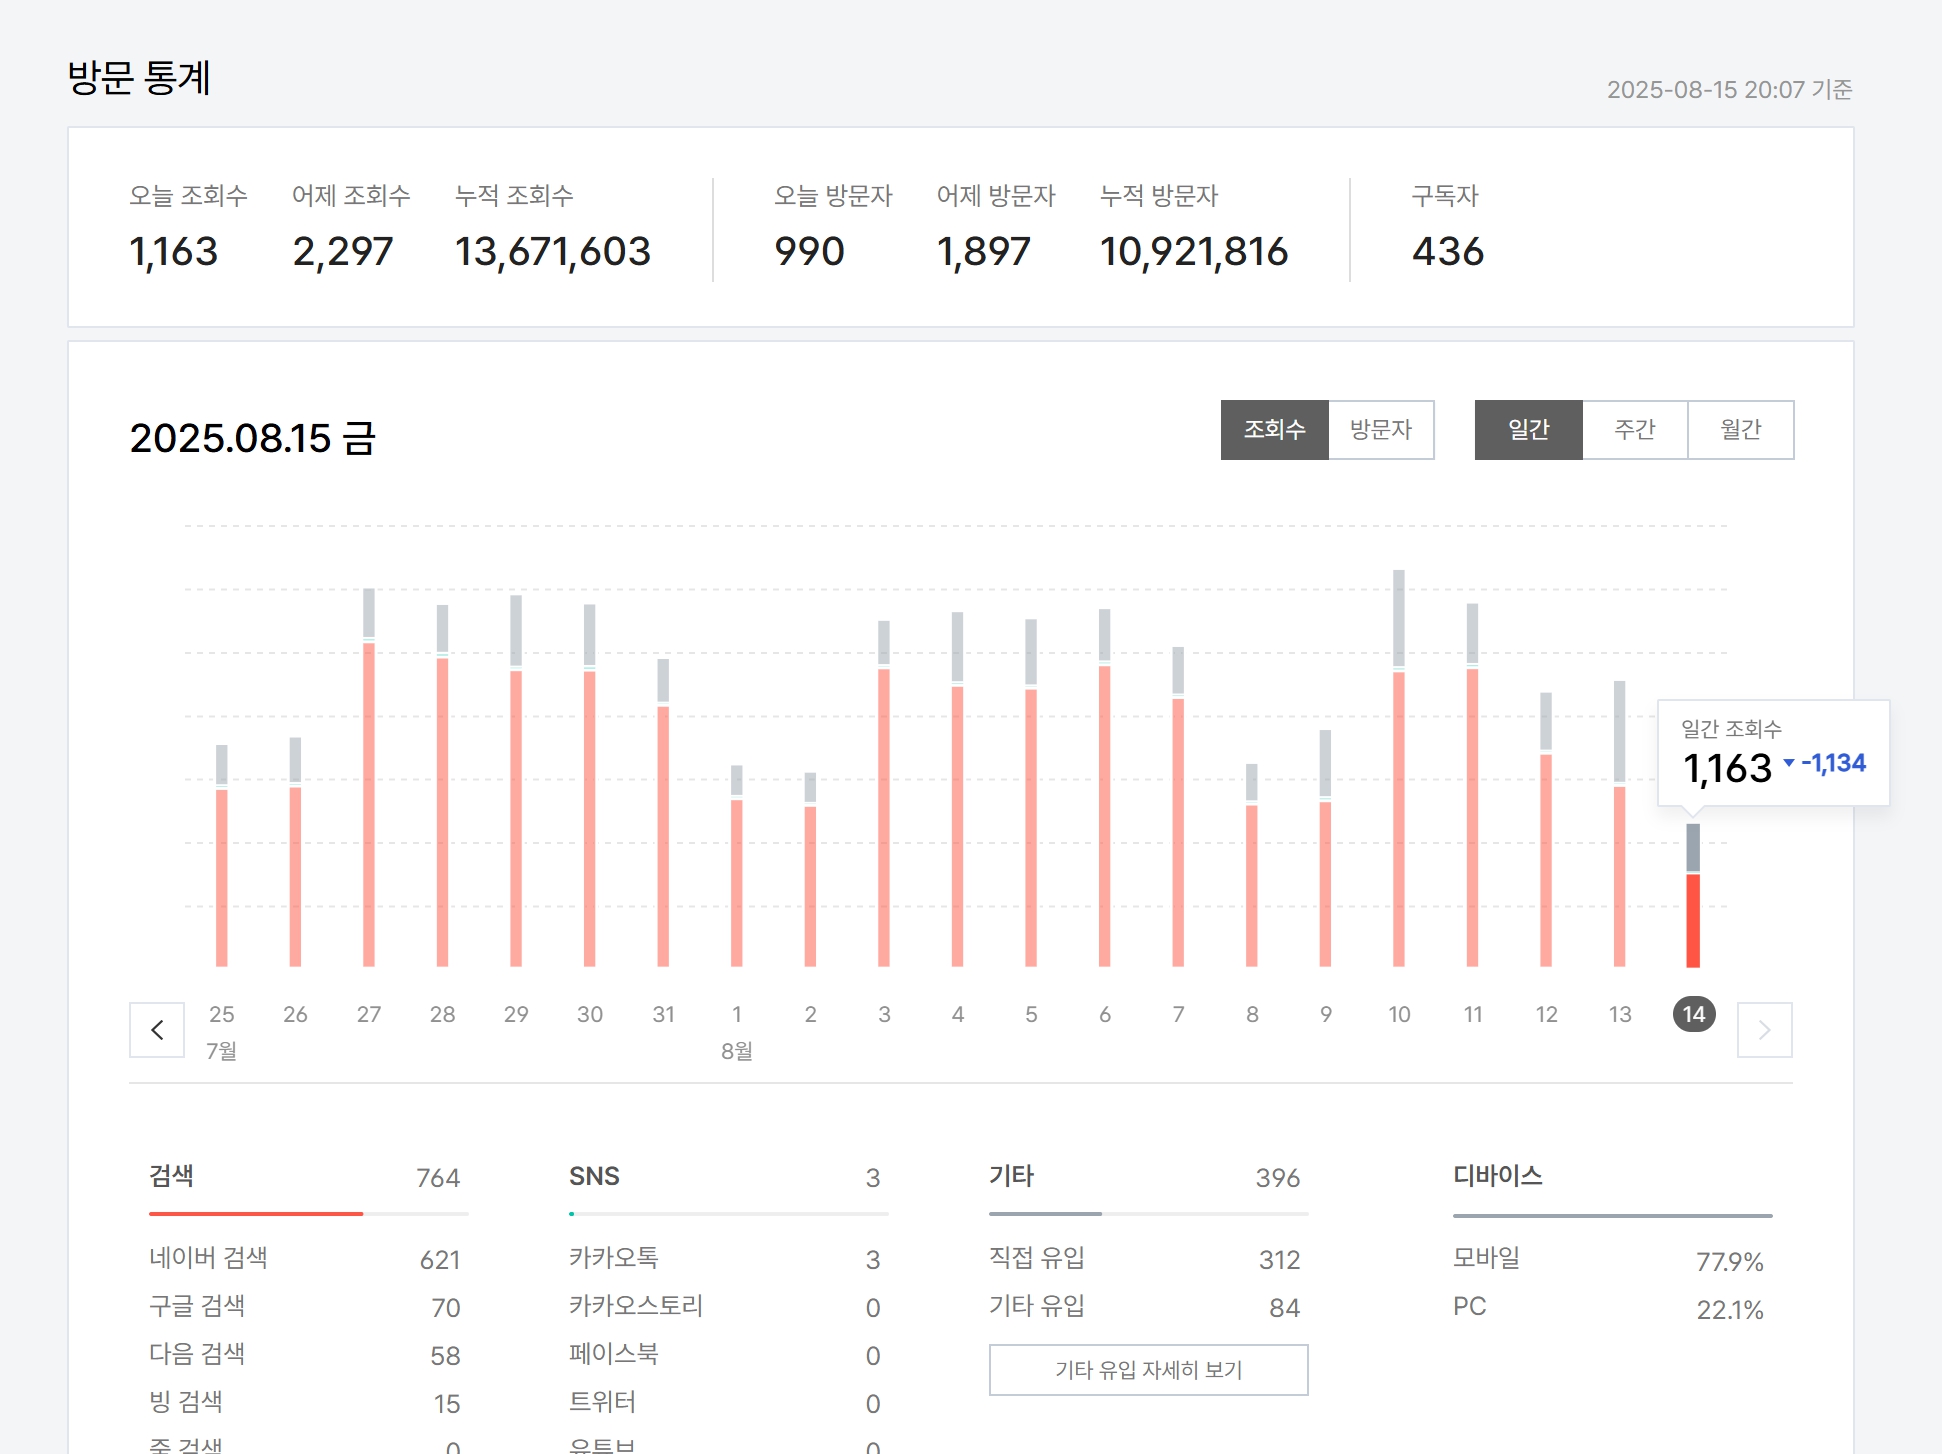This screenshot has width=1942, height=1454.
Task: Click the August 1 bar
Action: point(737,880)
